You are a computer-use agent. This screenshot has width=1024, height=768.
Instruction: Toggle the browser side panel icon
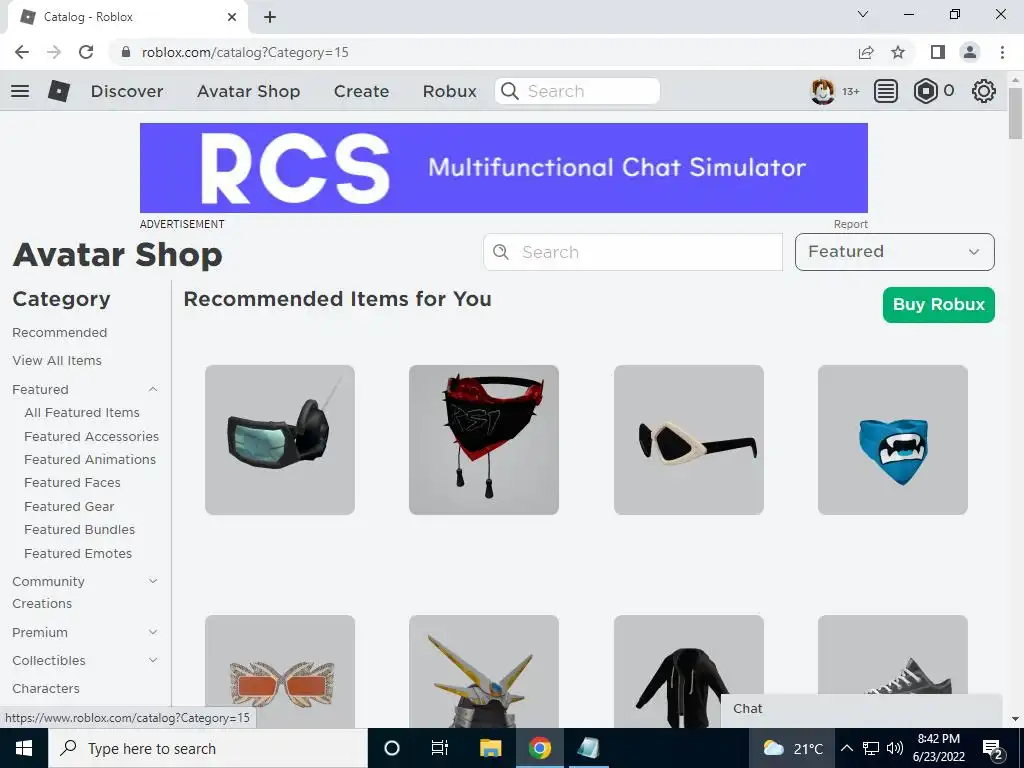click(x=938, y=52)
